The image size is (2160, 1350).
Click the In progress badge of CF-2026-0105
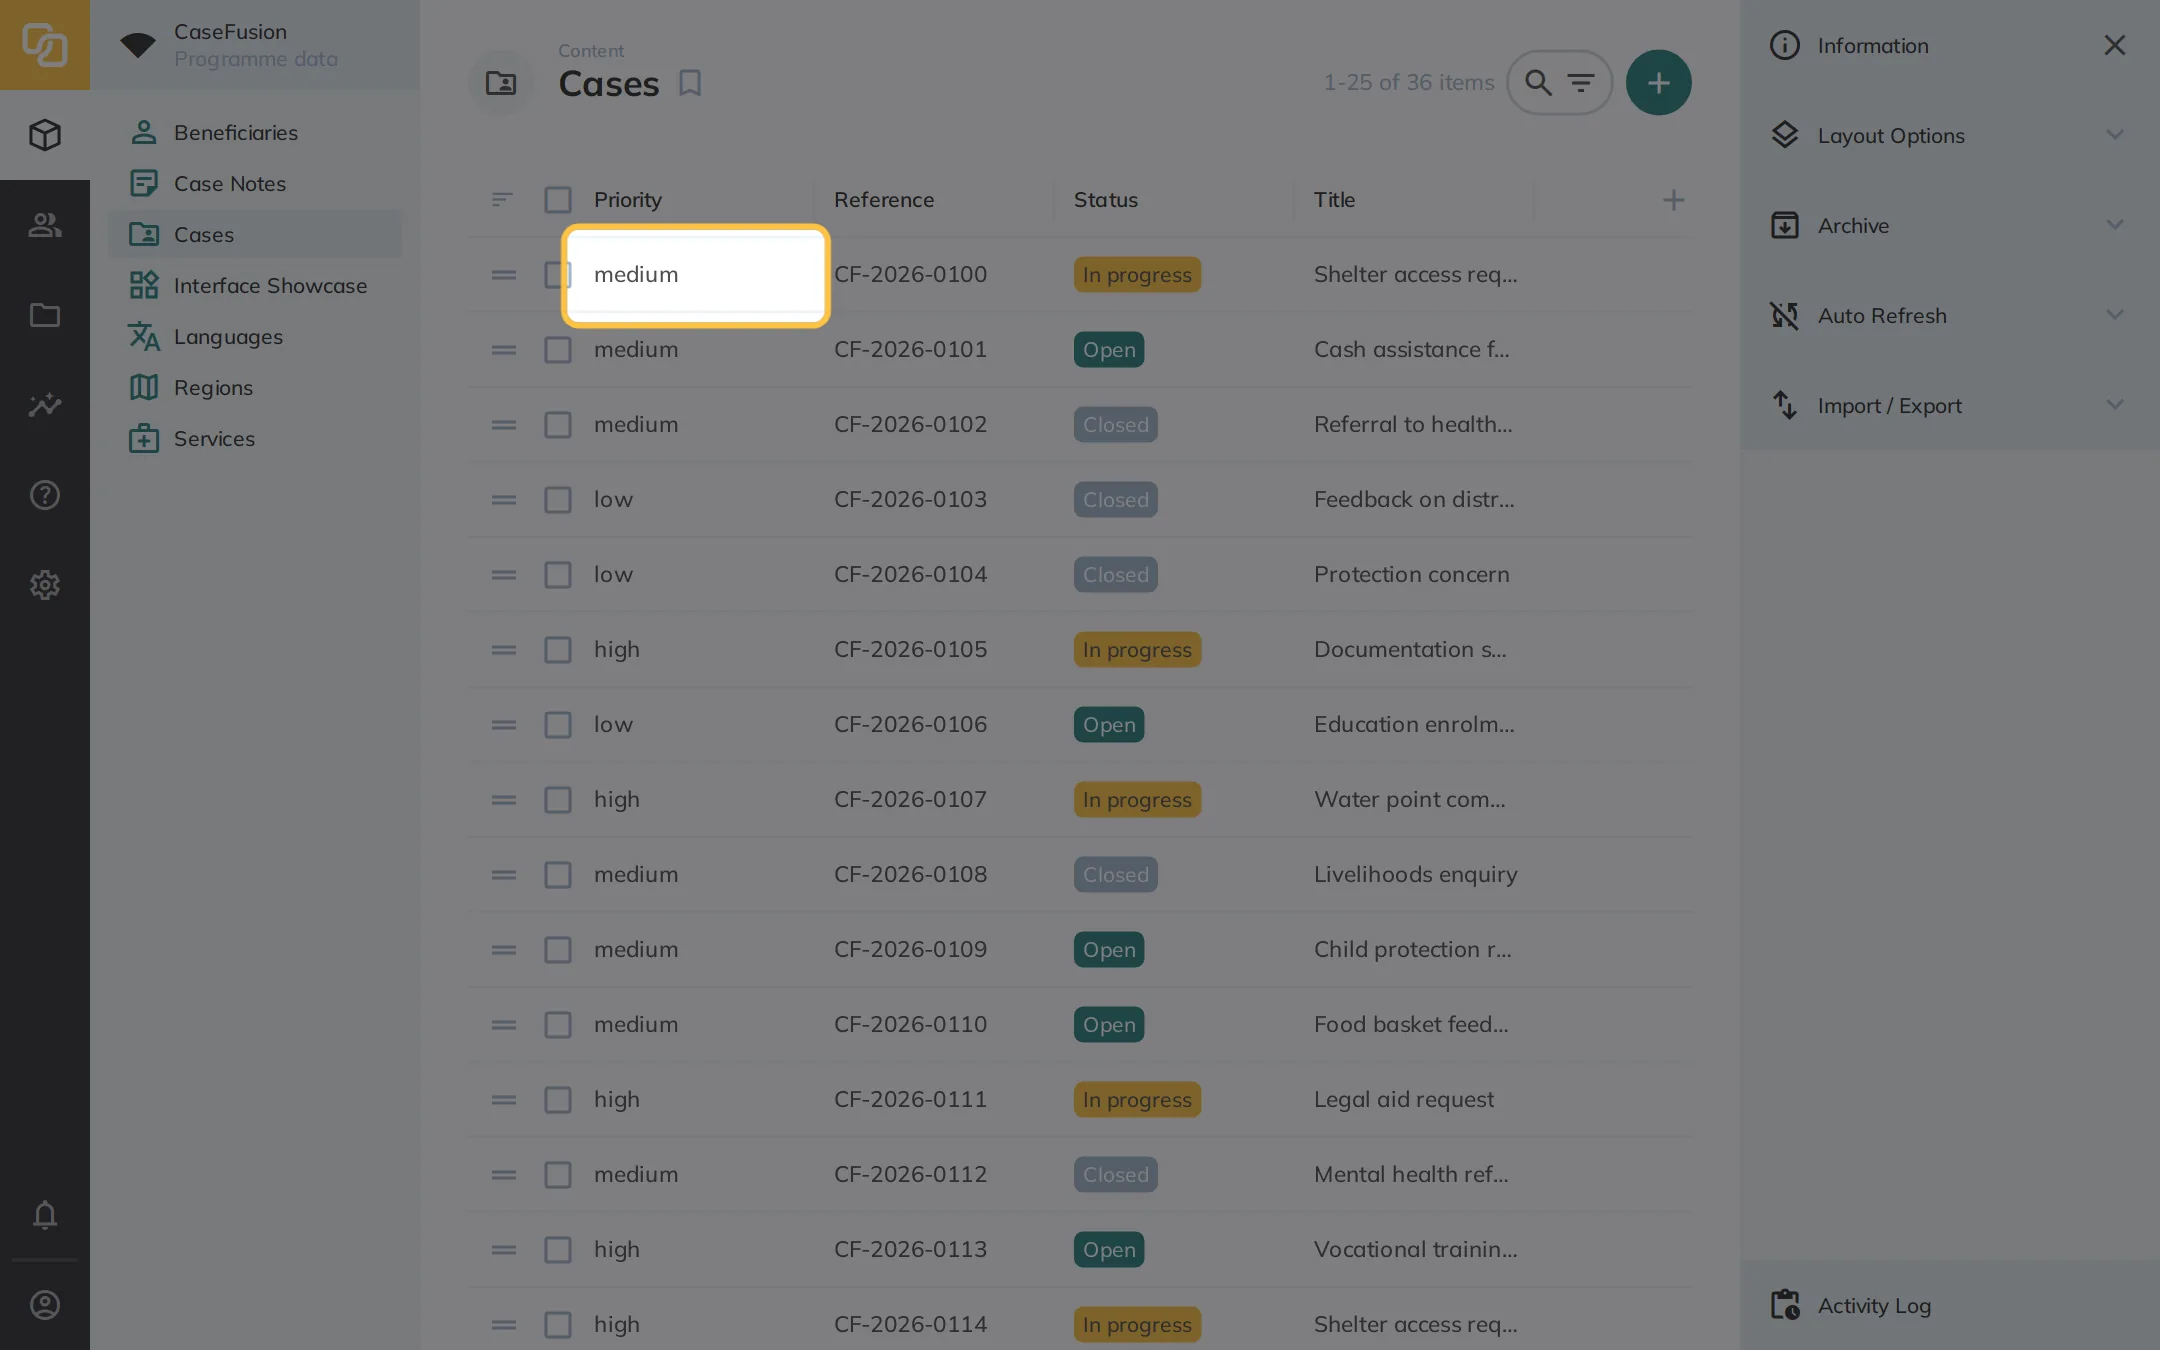pyautogui.click(x=1137, y=650)
